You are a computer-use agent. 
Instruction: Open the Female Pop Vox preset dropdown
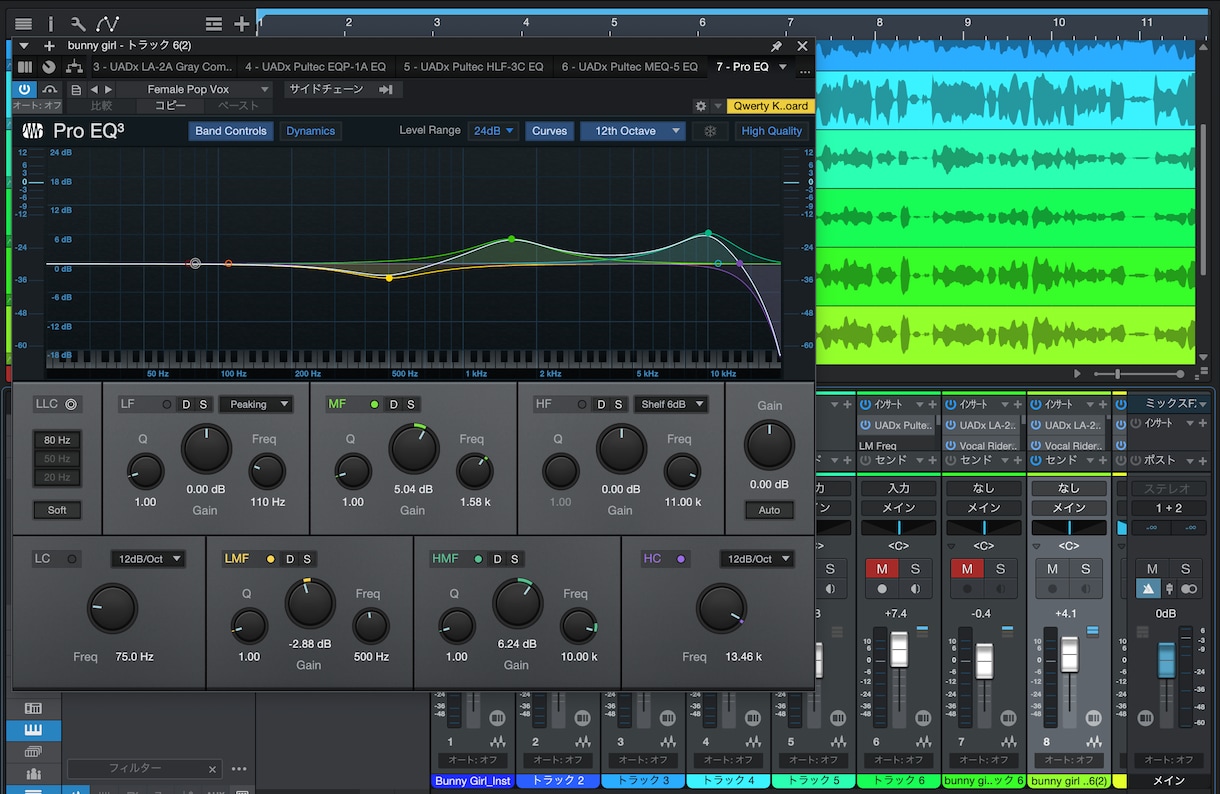click(x=194, y=89)
